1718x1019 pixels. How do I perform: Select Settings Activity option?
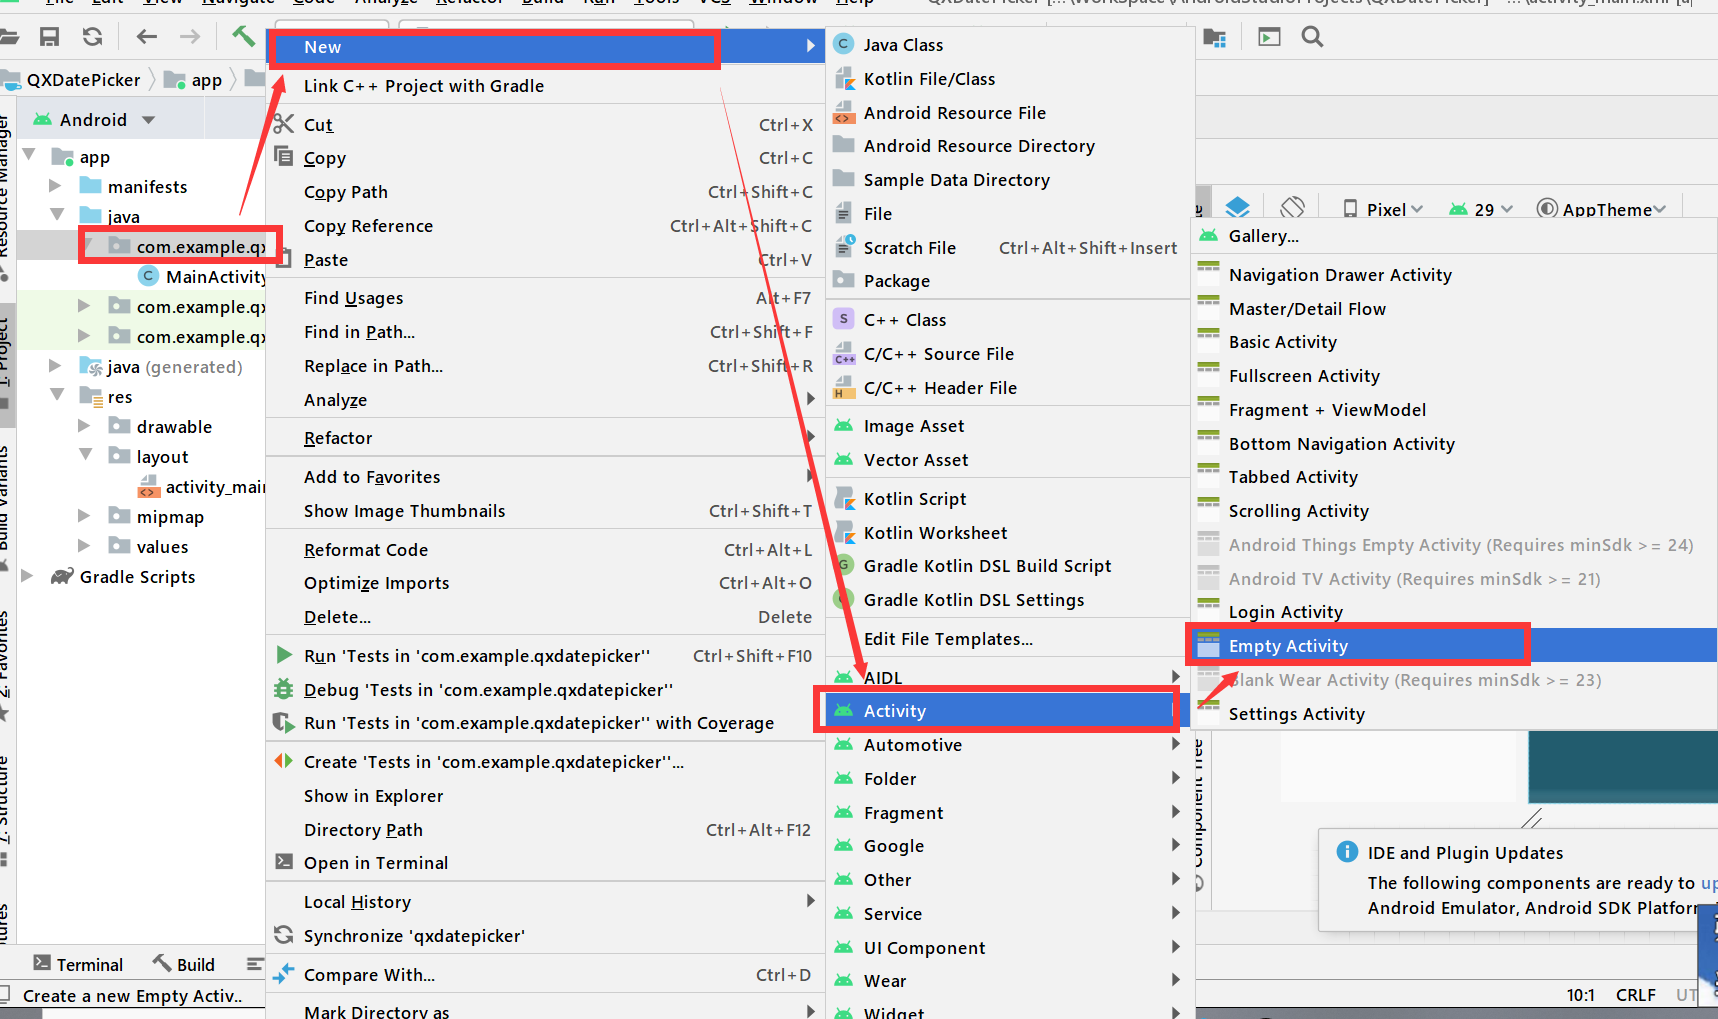pos(1454,714)
